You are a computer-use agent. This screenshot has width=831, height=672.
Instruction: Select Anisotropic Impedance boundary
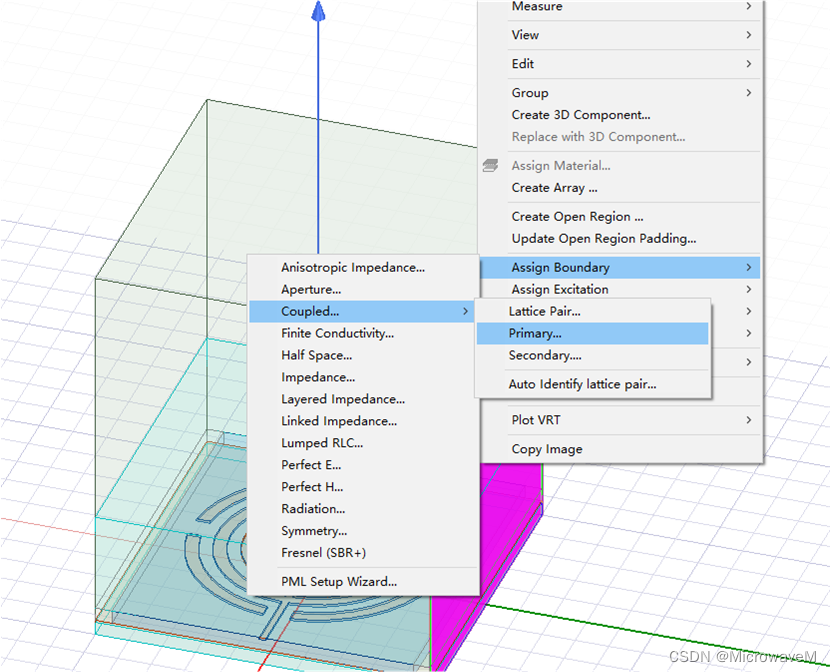(x=363, y=268)
